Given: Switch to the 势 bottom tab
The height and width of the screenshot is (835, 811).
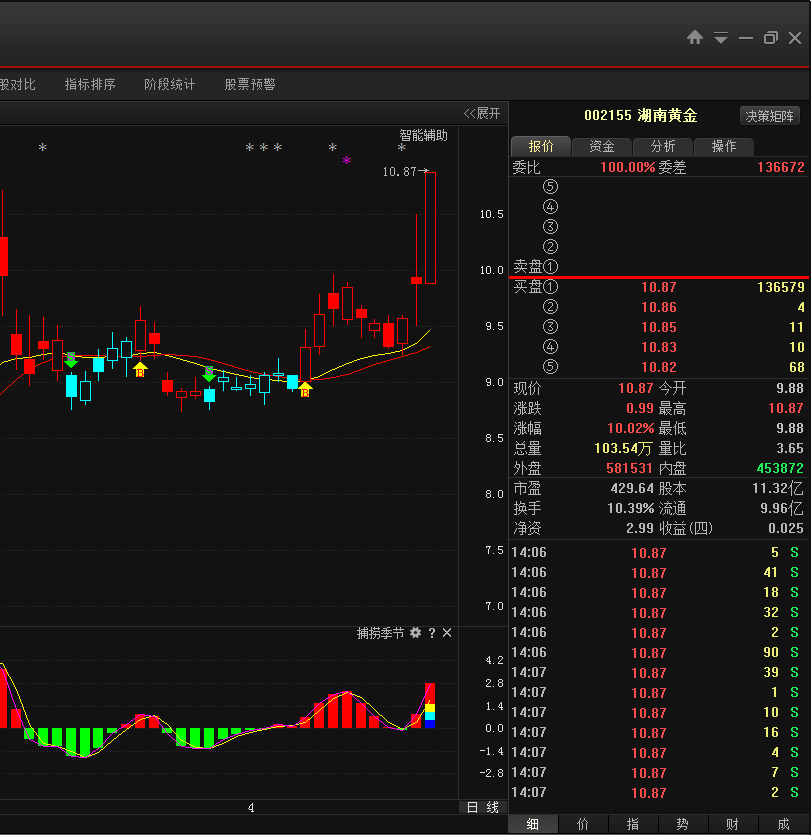Looking at the screenshot, I should pos(682,824).
